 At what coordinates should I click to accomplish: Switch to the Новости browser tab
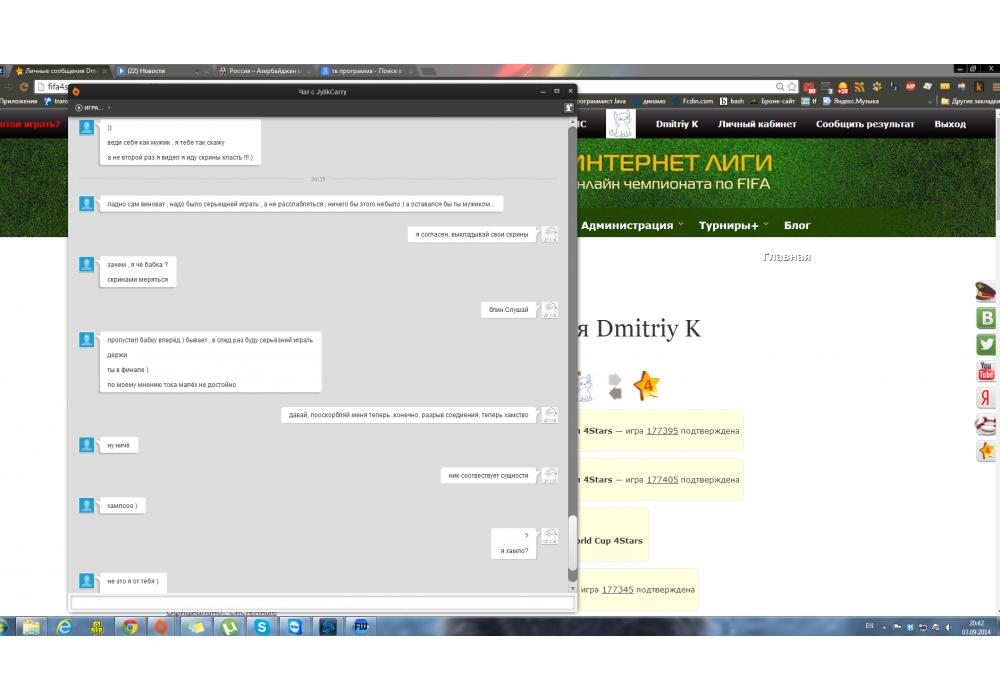(158, 71)
